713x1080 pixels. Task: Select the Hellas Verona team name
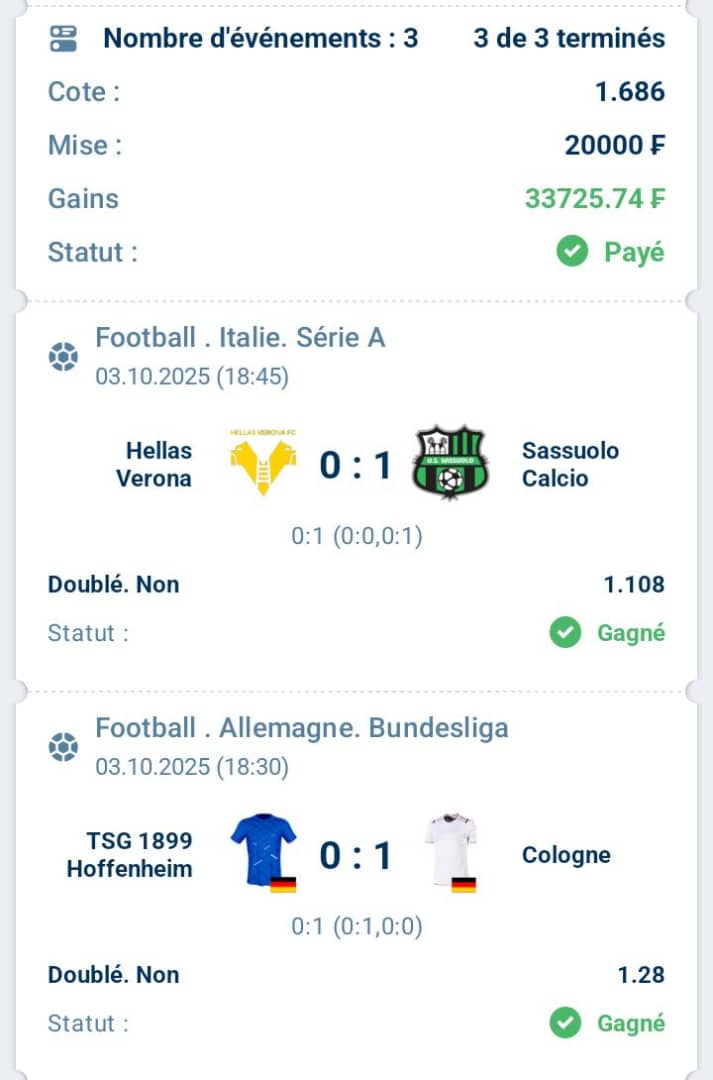tap(153, 464)
